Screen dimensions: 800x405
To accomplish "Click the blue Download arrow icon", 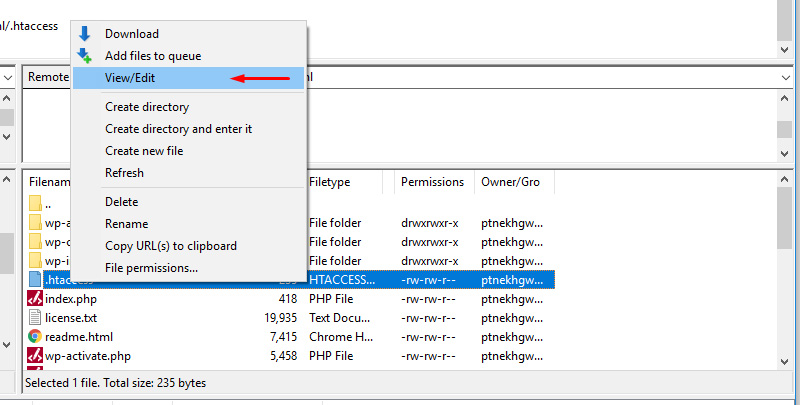I will click(85, 34).
